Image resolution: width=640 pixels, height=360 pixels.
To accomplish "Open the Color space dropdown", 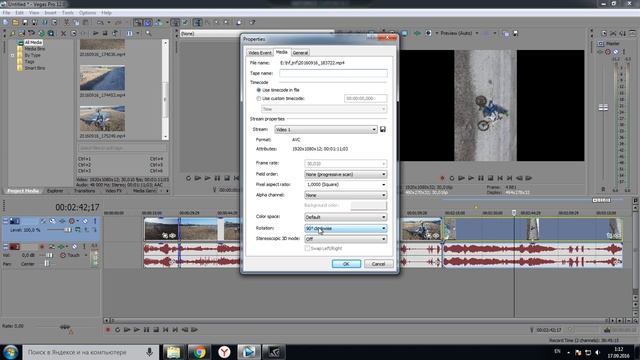I will [345, 217].
